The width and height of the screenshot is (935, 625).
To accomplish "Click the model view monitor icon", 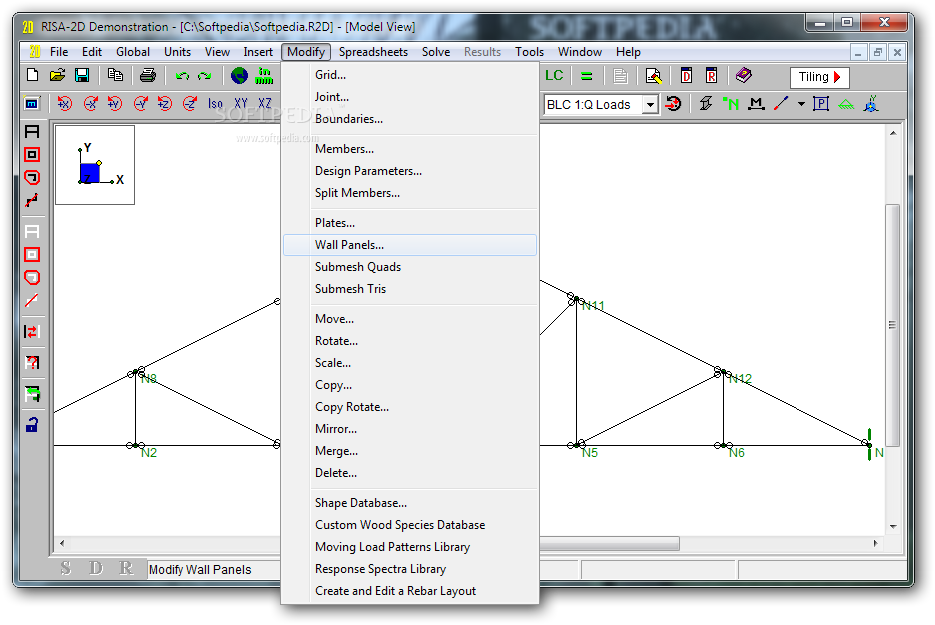I will 32,104.
